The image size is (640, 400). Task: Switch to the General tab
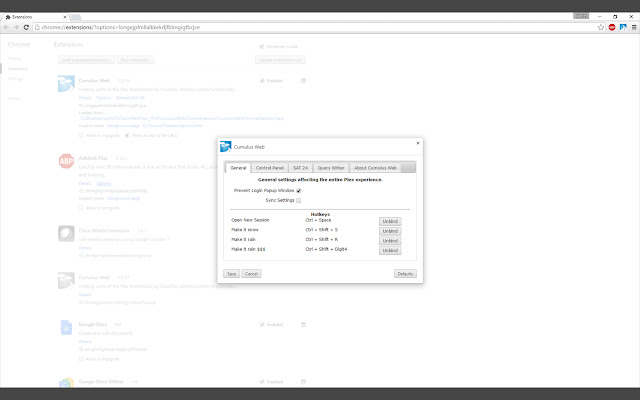[x=236, y=168]
